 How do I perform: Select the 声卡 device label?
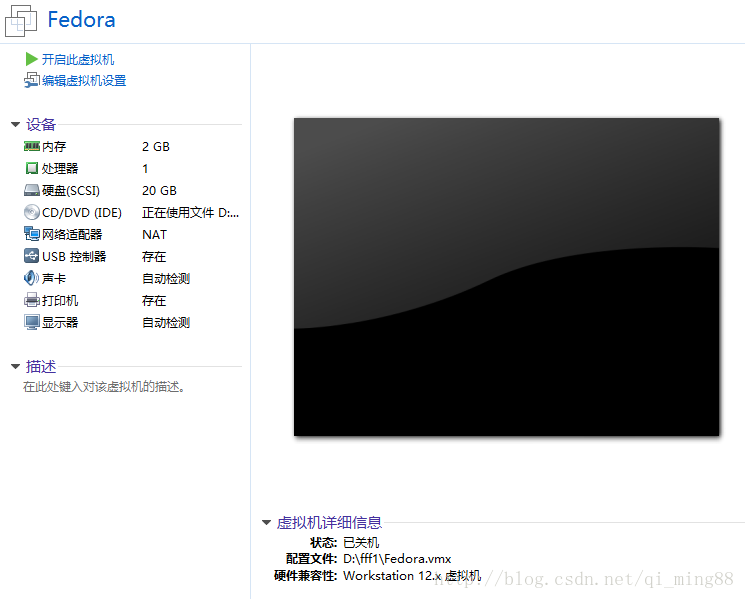[54, 278]
